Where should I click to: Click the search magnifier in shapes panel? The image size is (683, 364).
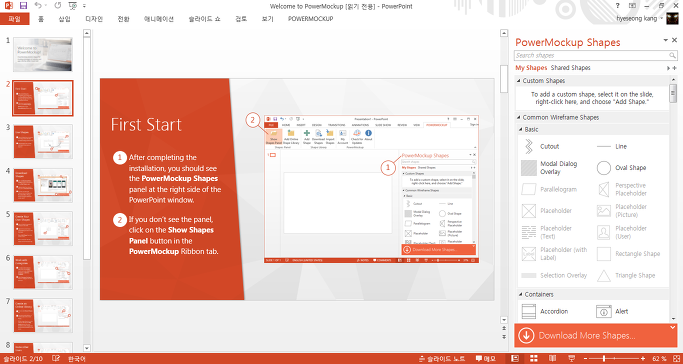pos(673,56)
